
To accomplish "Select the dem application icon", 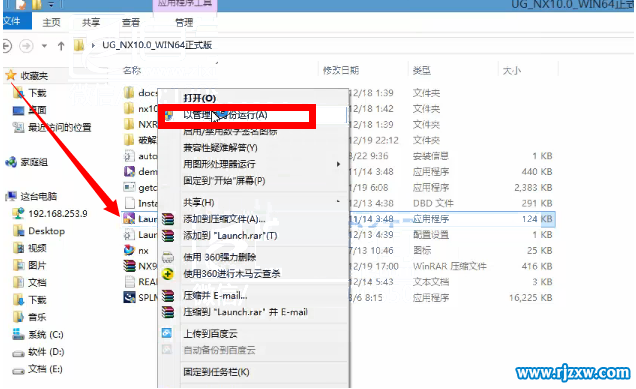I will pos(129,172).
